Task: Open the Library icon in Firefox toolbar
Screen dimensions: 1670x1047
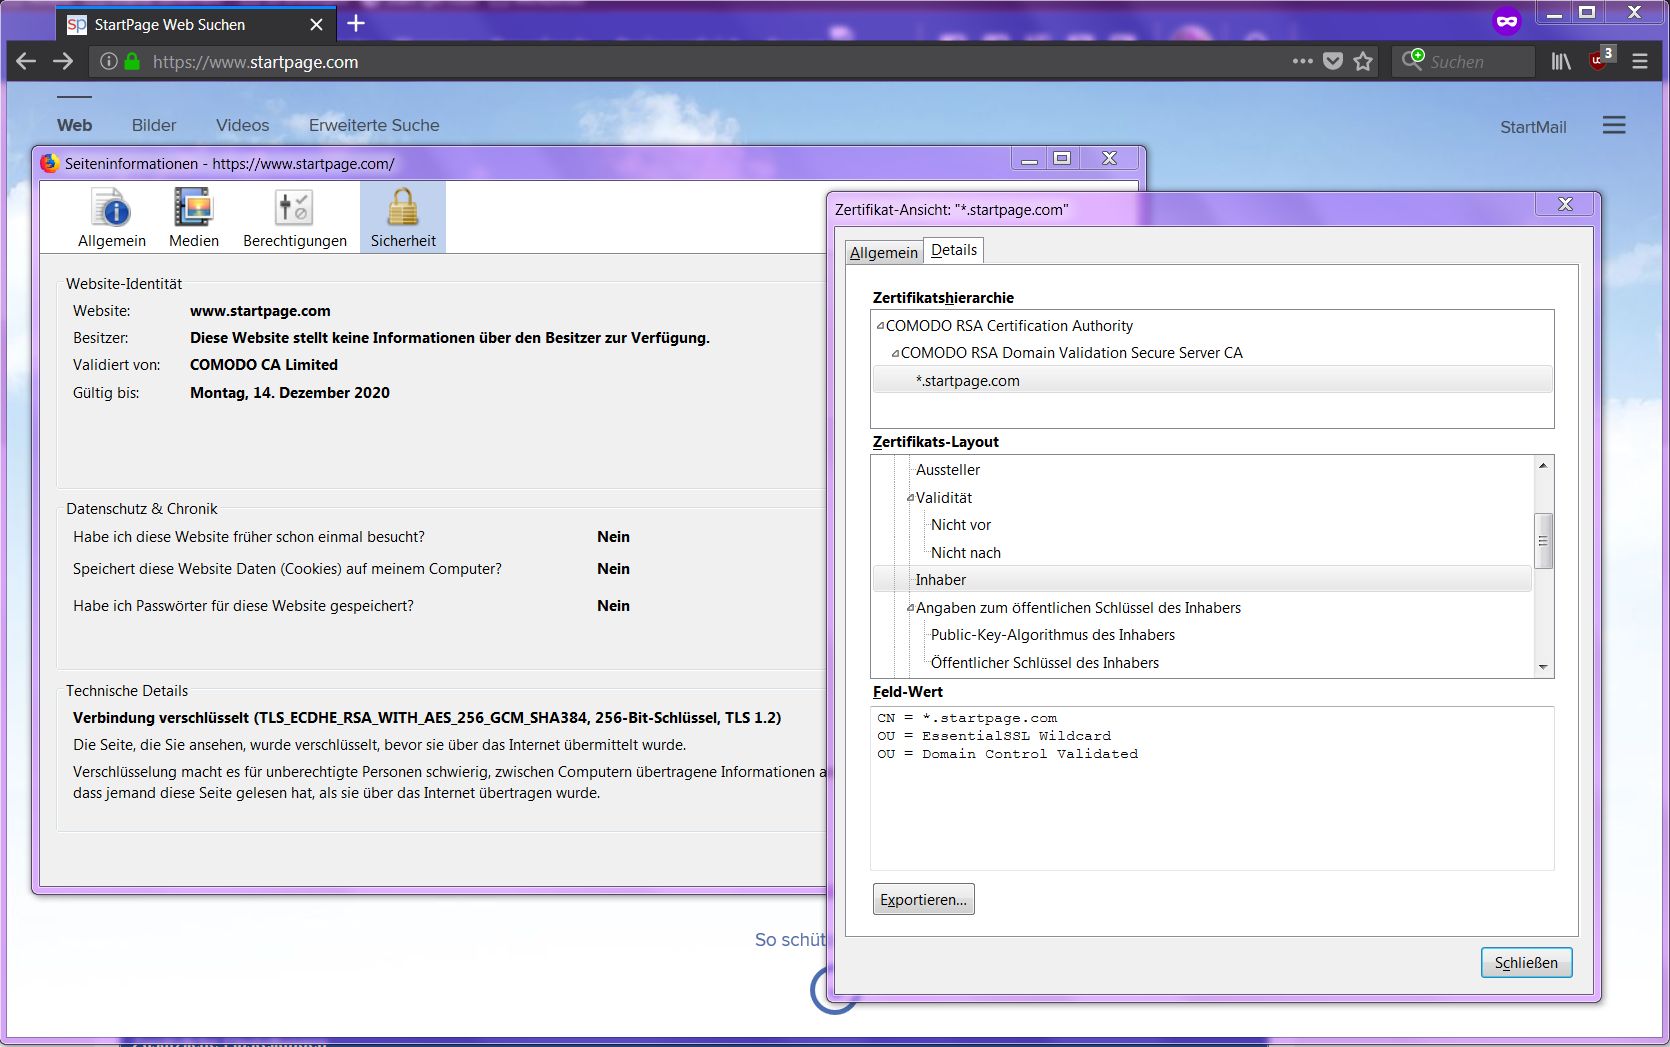Action: tap(1561, 62)
